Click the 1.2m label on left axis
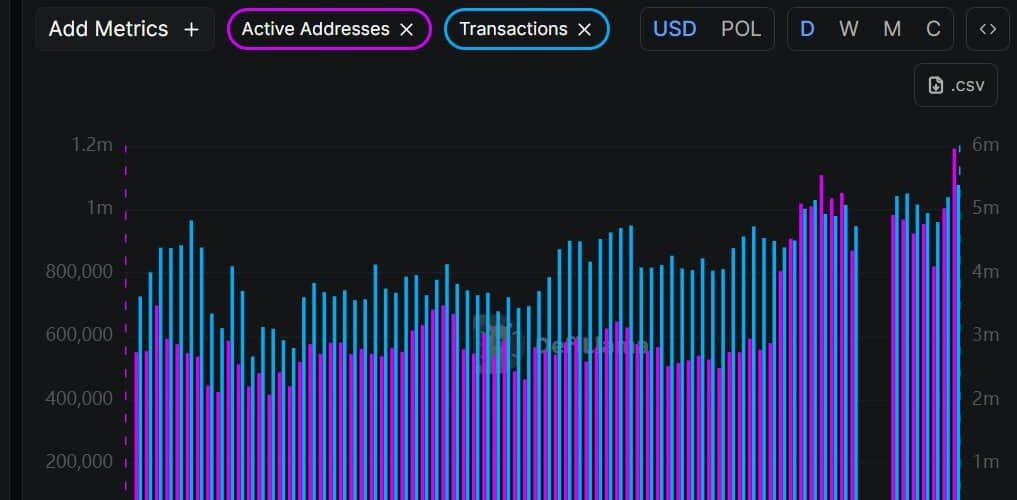 92,145
